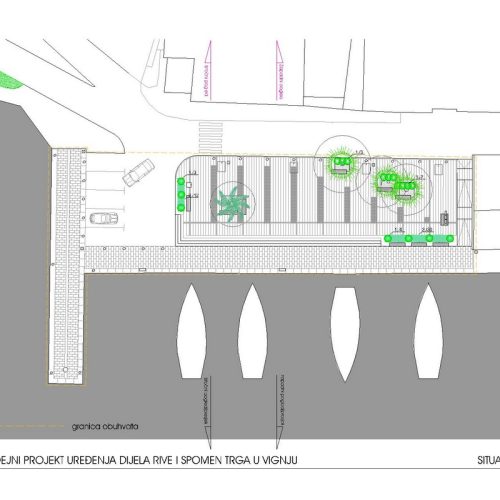Click the 'granica obuhvata' legend label
Screen dimensions: 500x500
105,426
